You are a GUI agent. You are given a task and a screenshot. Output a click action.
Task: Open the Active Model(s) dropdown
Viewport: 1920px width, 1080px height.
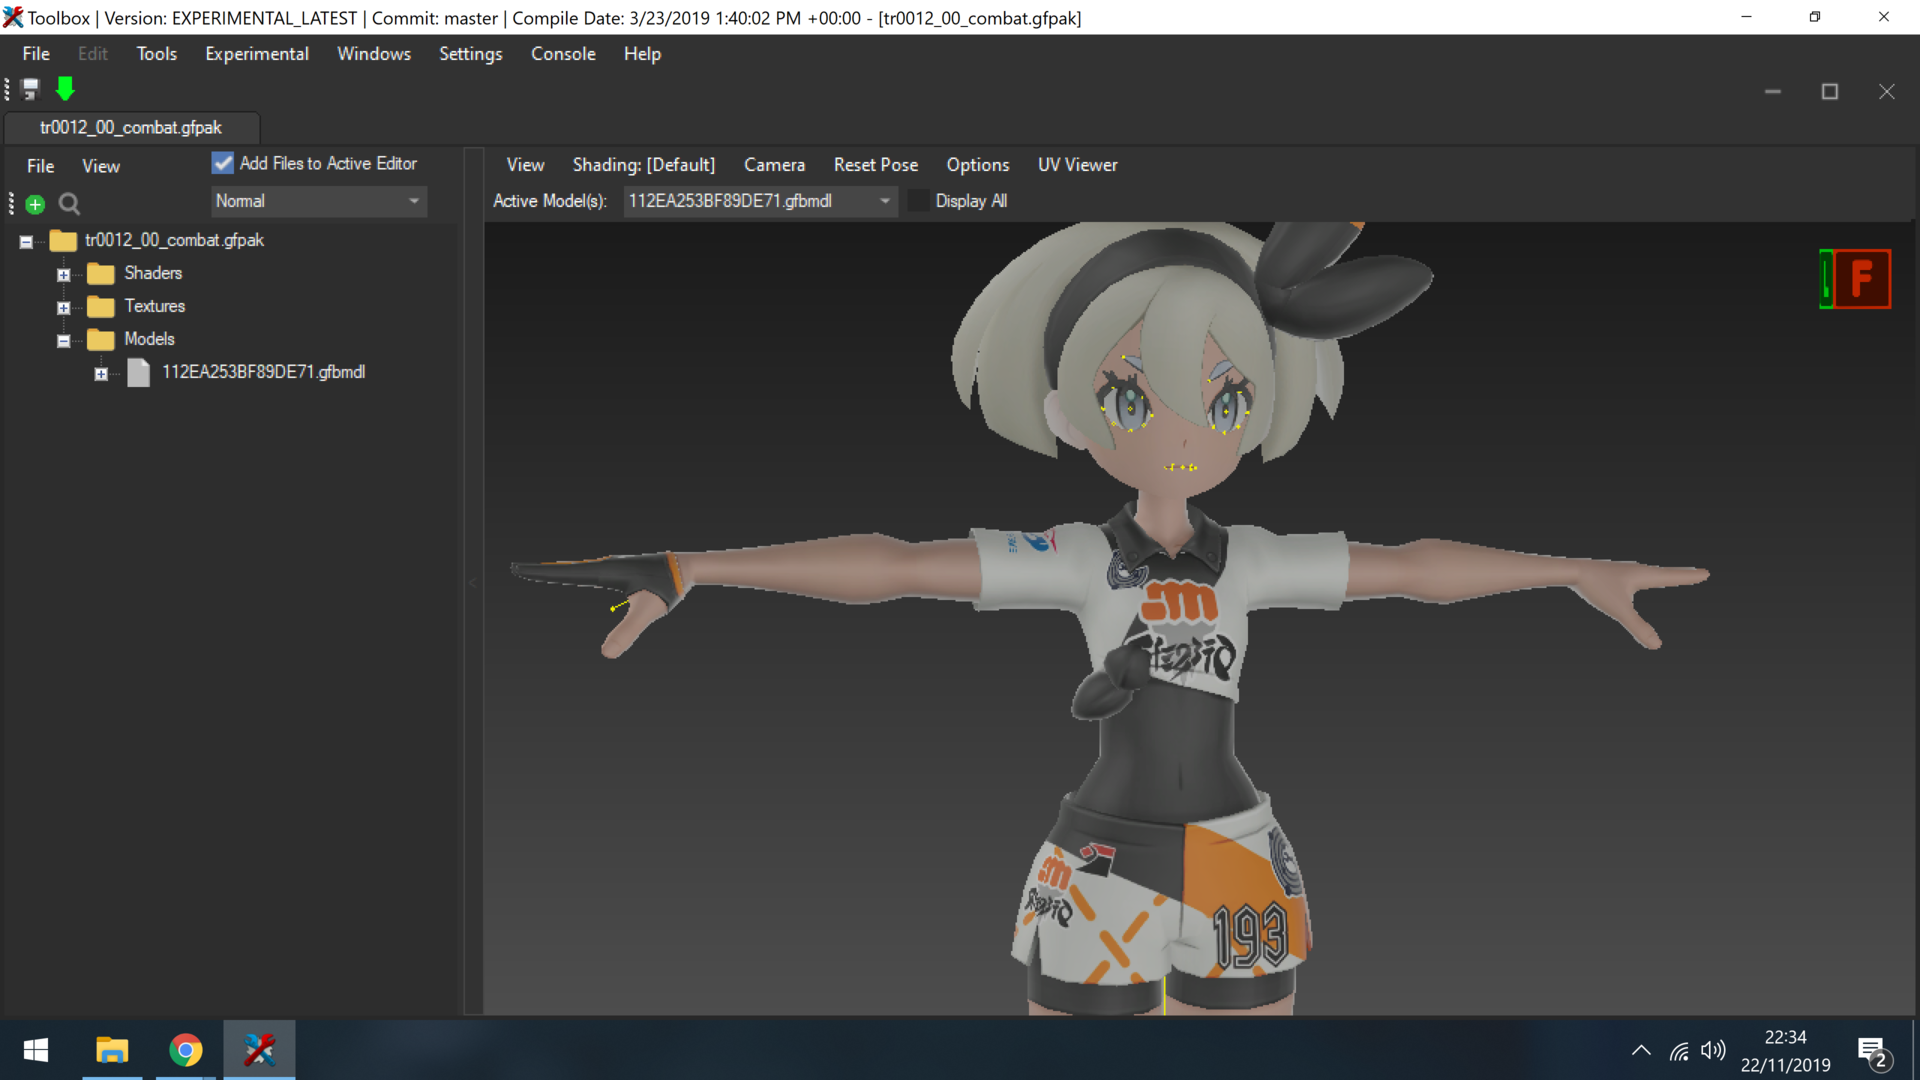(x=760, y=201)
